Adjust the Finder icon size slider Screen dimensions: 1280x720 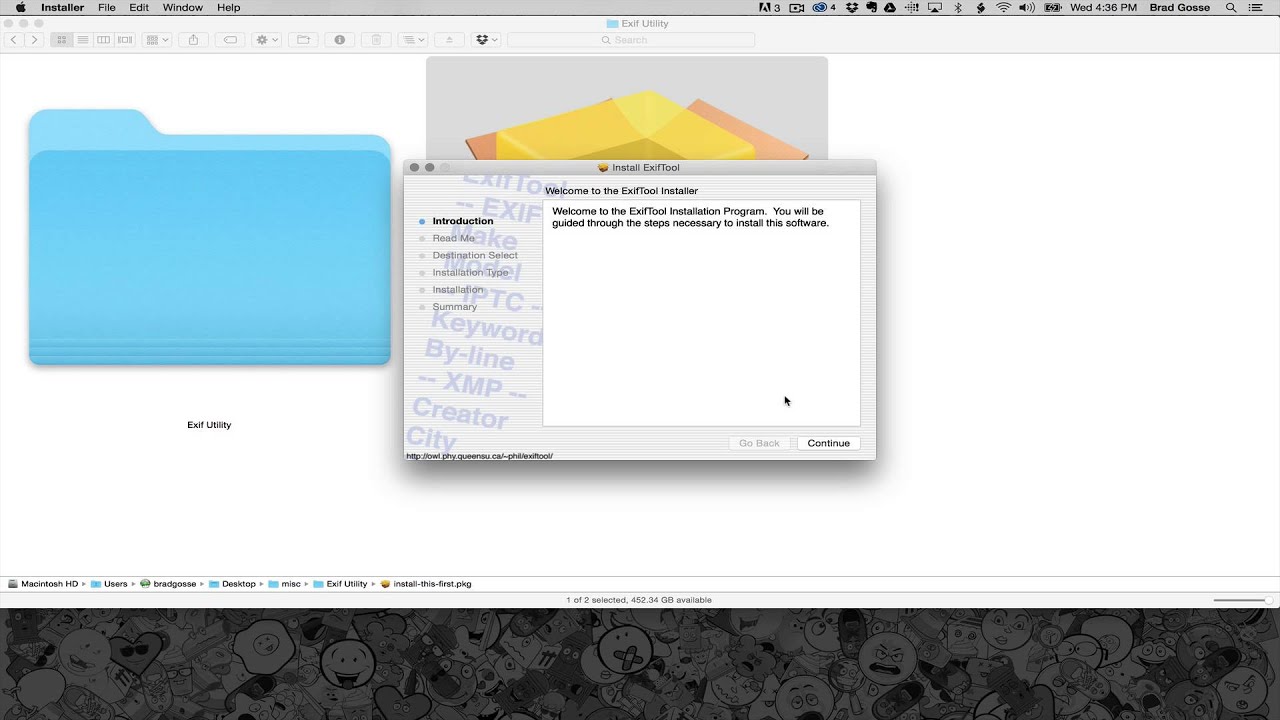[x=1243, y=600]
